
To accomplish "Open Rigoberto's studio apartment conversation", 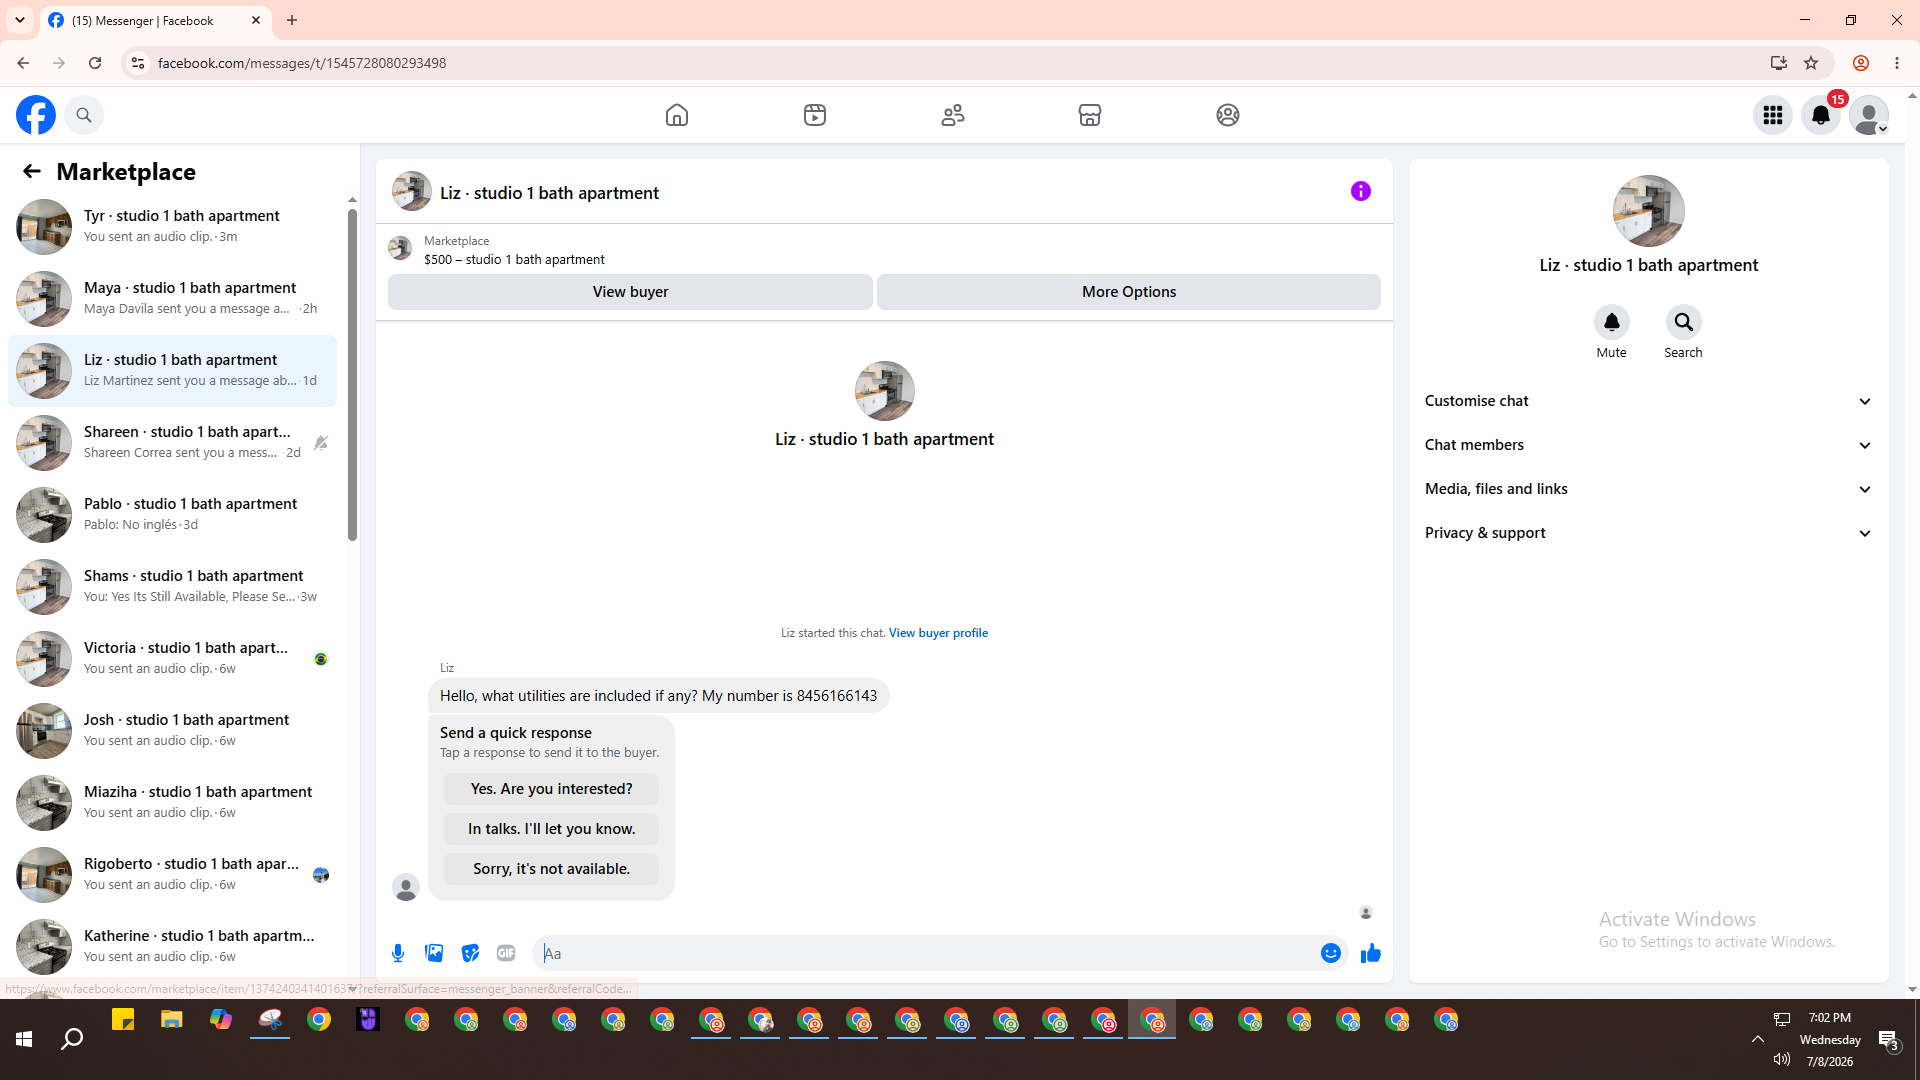I will tap(172, 875).
